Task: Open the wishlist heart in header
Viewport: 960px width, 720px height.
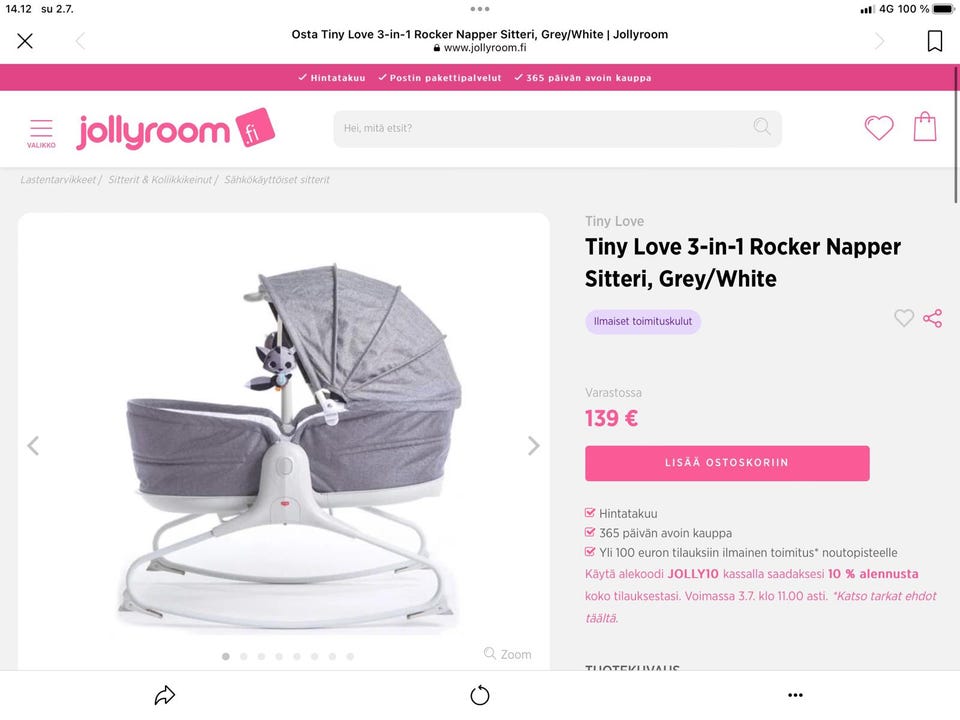Action: (x=879, y=128)
